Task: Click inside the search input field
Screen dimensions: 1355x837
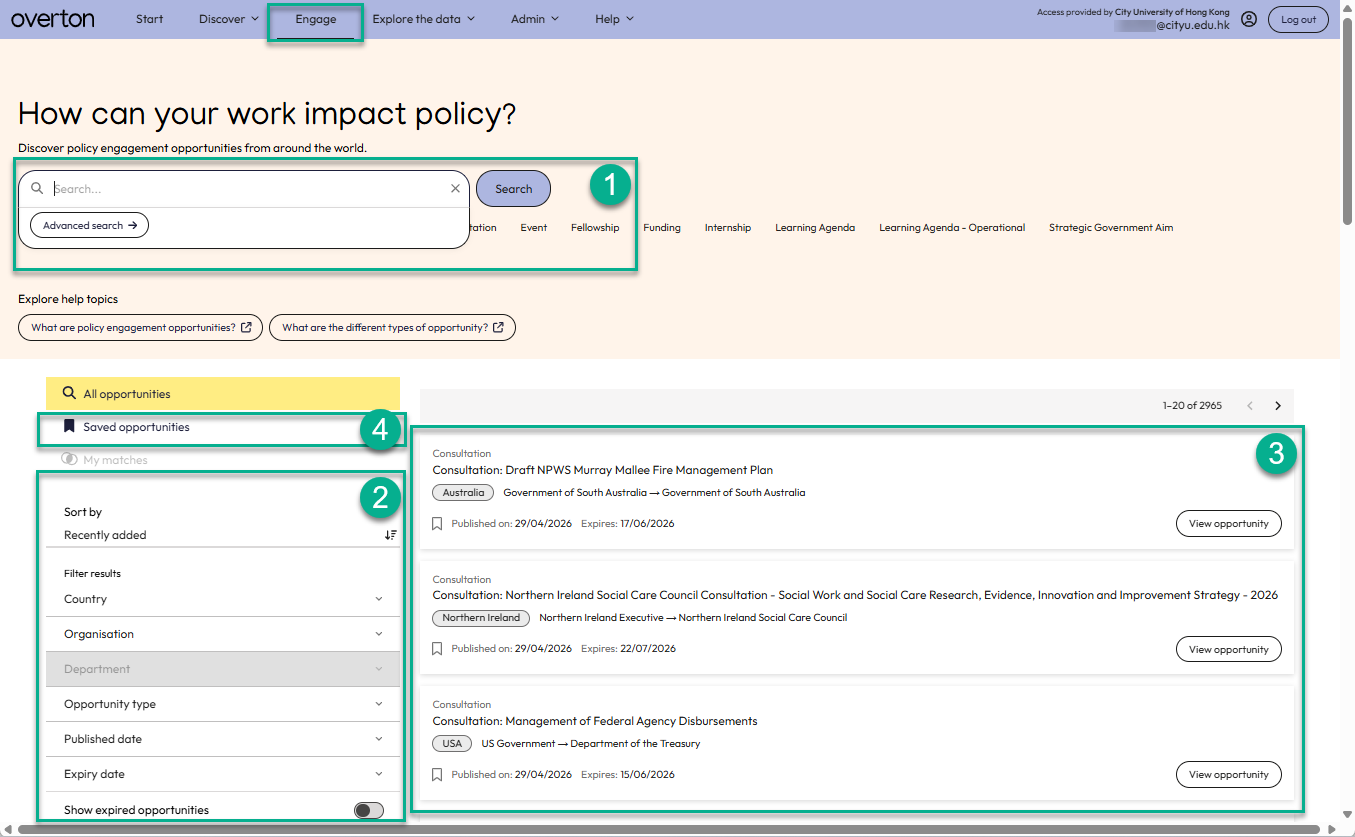Action: (x=248, y=188)
